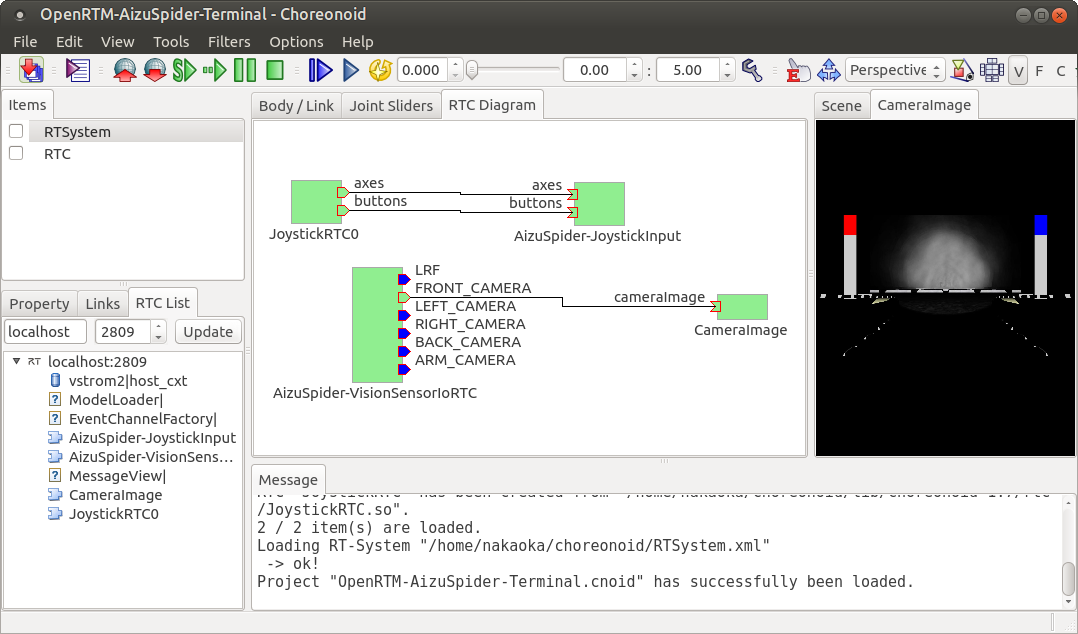Click the localhost input field
This screenshot has height=634, width=1078.
45,331
